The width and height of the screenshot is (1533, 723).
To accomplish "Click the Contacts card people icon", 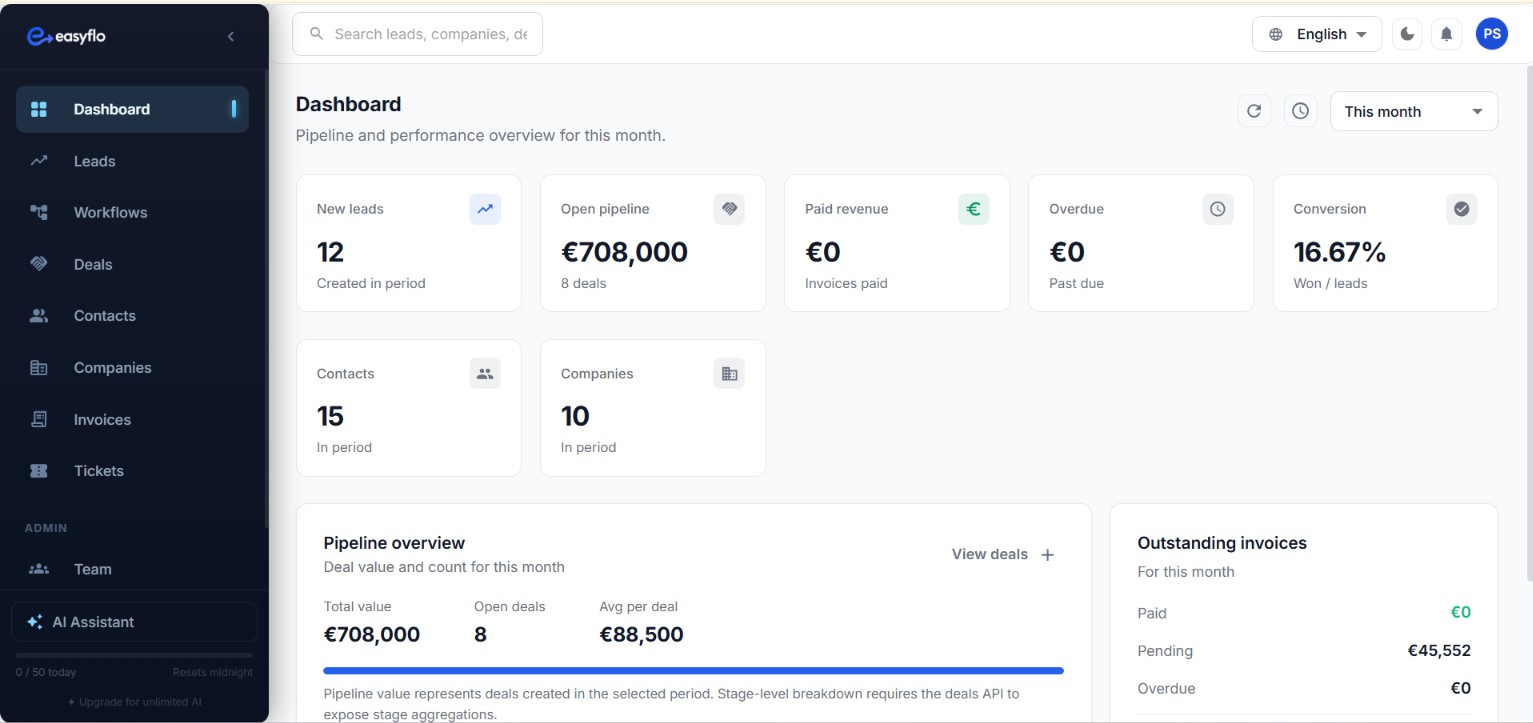I will 485,373.
